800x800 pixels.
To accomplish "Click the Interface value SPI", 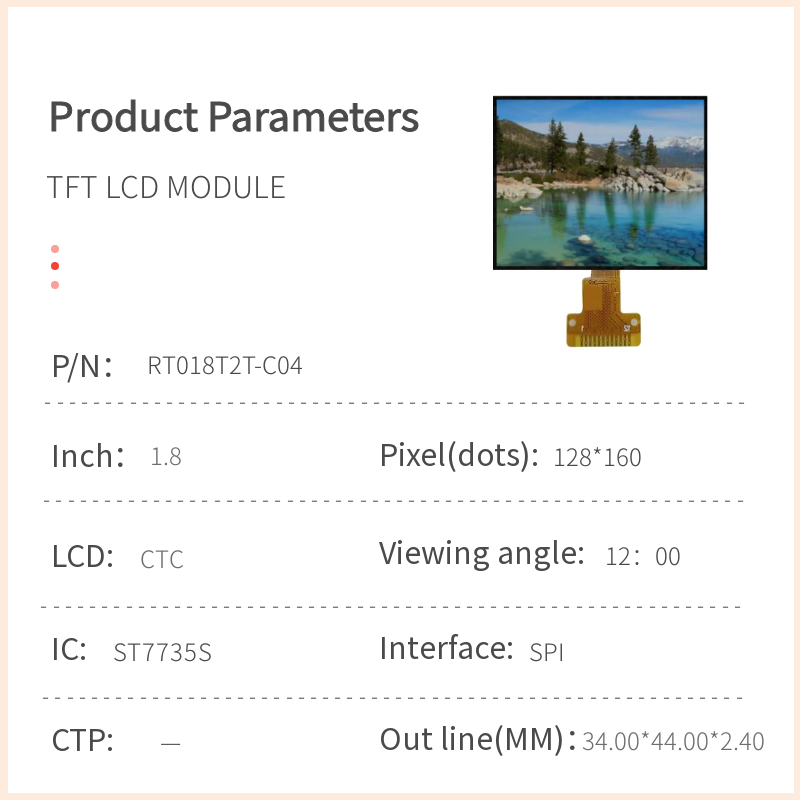I will coord(547,653).
